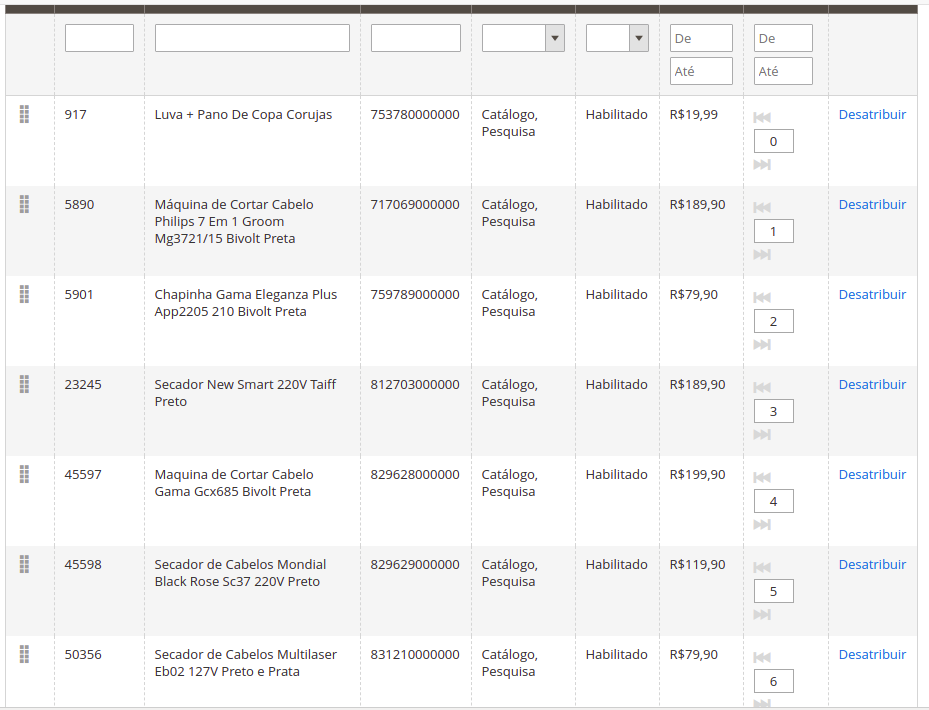Image resolution: width=929 pixels, height=710 pixels.
Task: Select the price 'De' filter field
Action: click(x=701, y=38)
